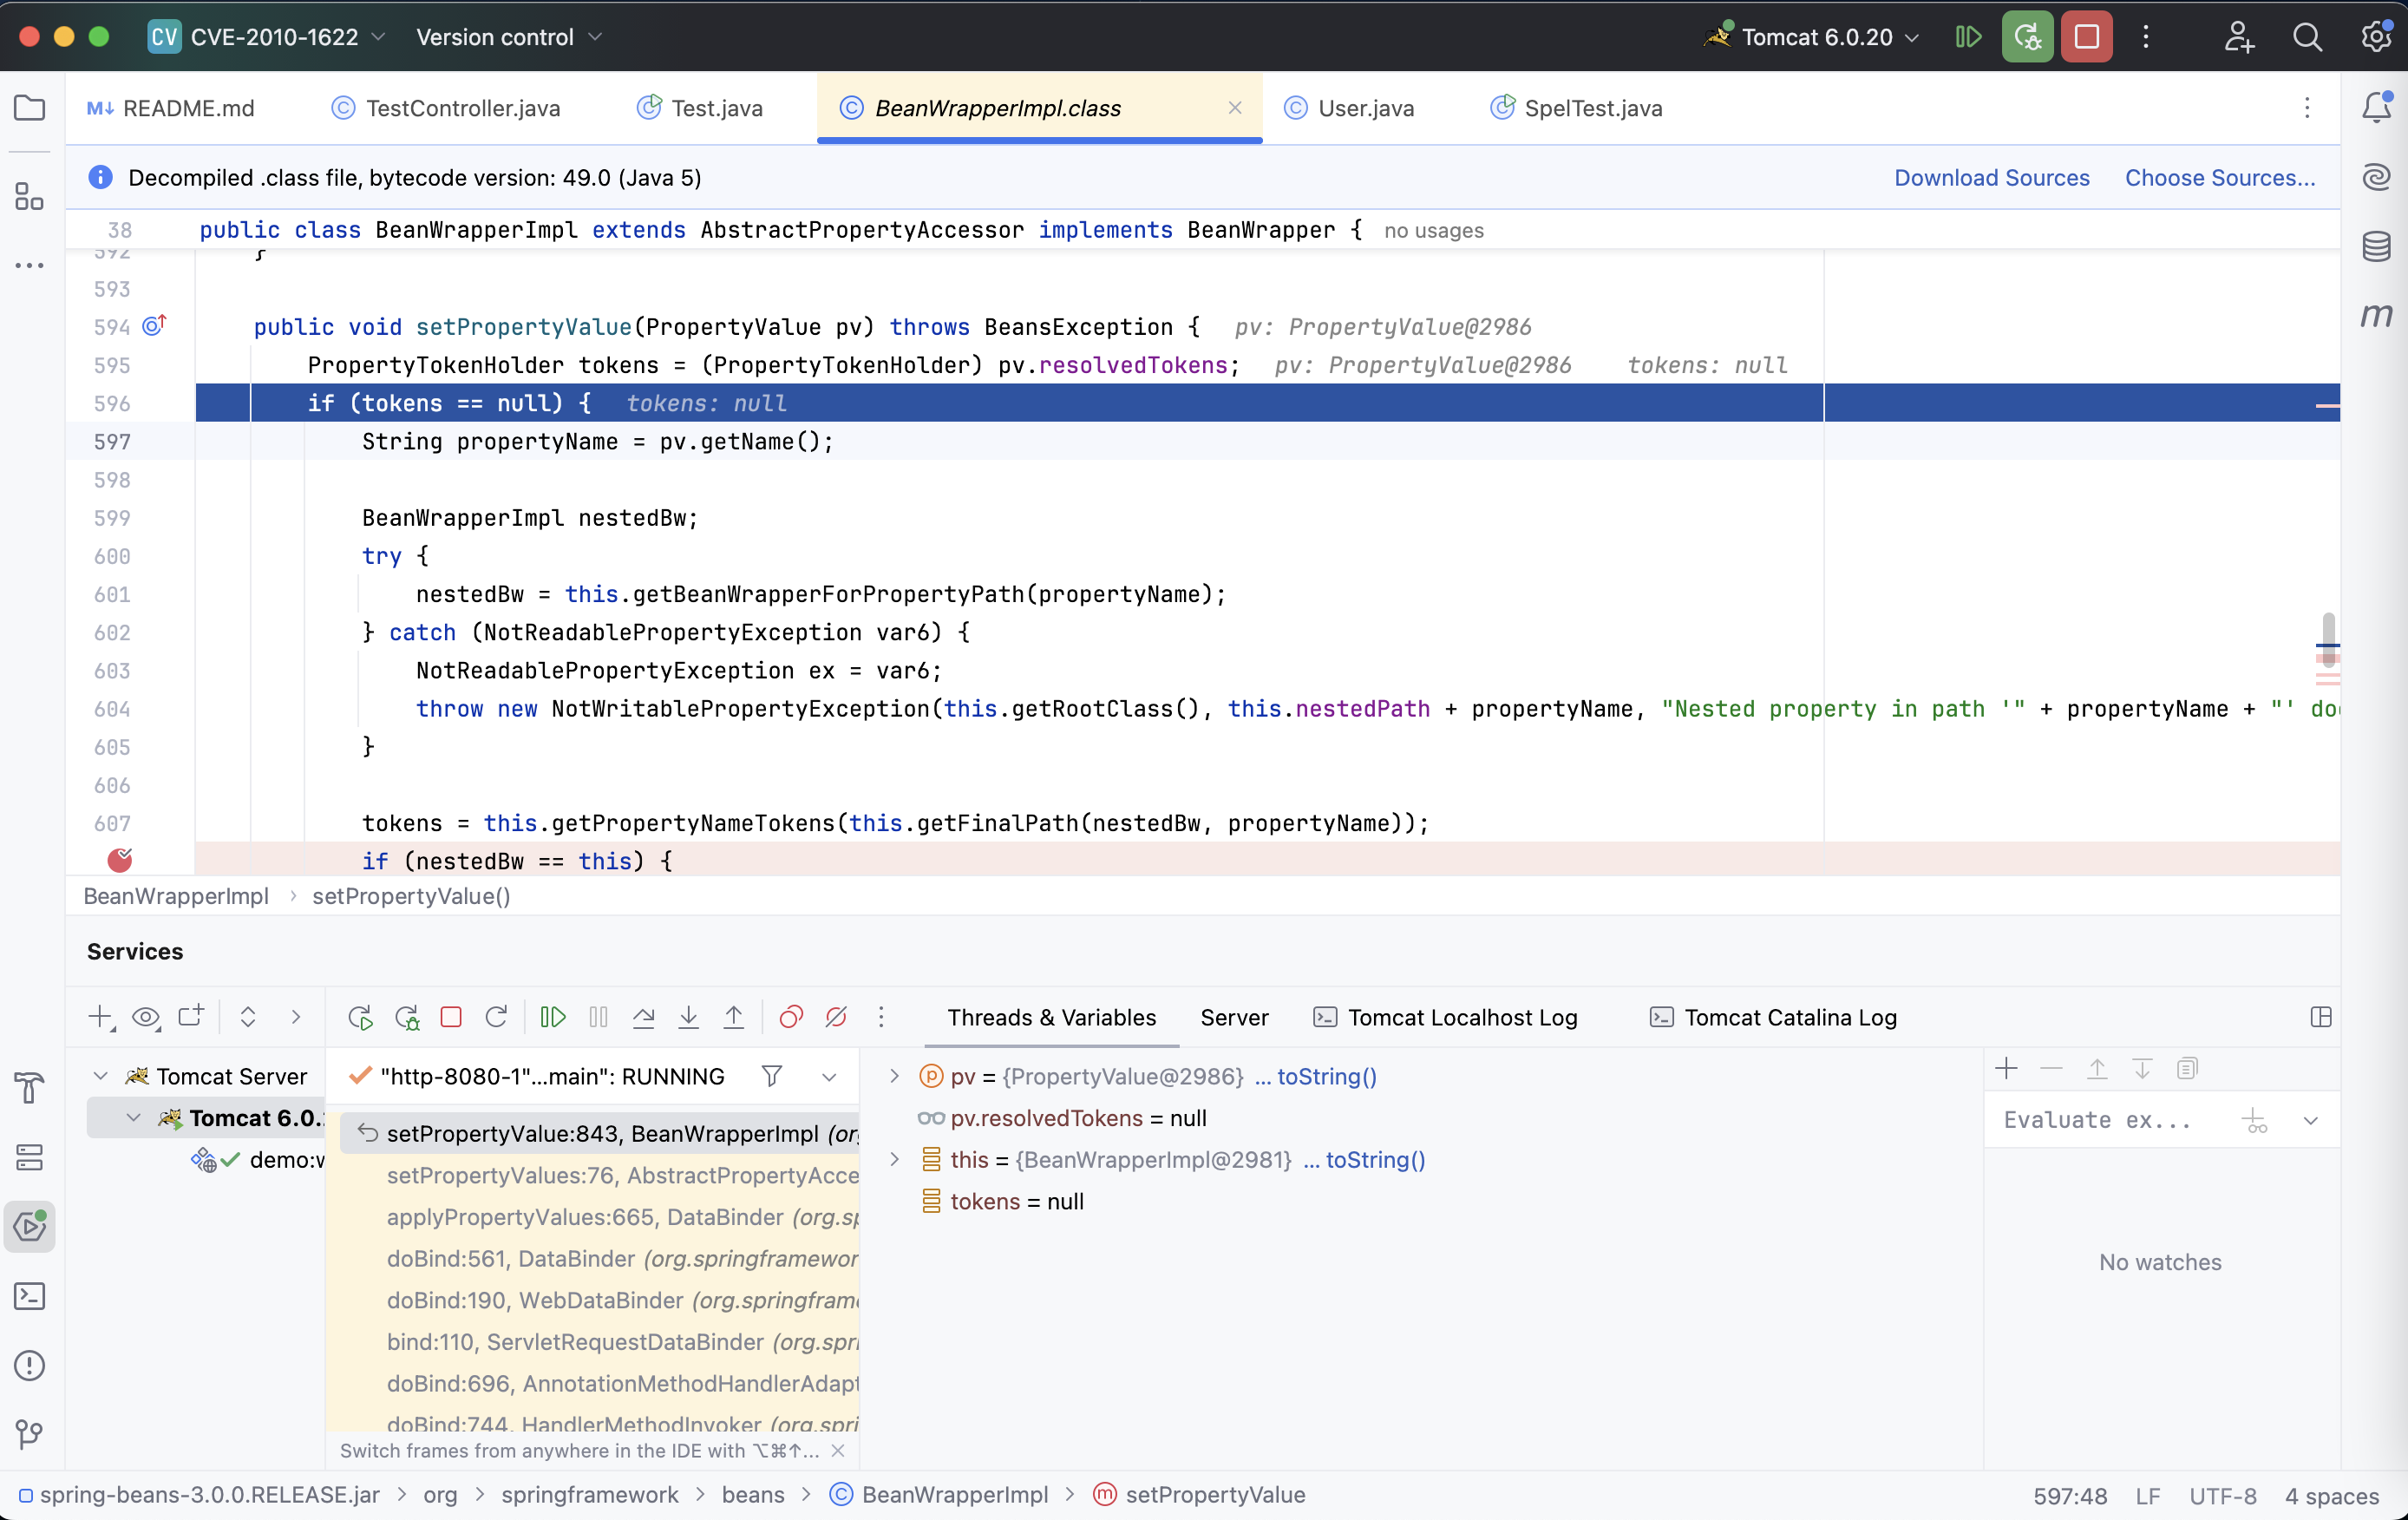Toggle the breakpoint on the nestedBw line
The width and height of the screenshot is (2408, 1520).
(x=120, y=860)
